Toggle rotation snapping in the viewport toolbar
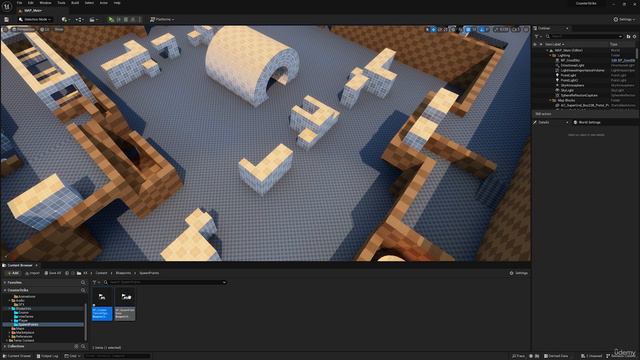640x360 pixels. coord(482,29)
